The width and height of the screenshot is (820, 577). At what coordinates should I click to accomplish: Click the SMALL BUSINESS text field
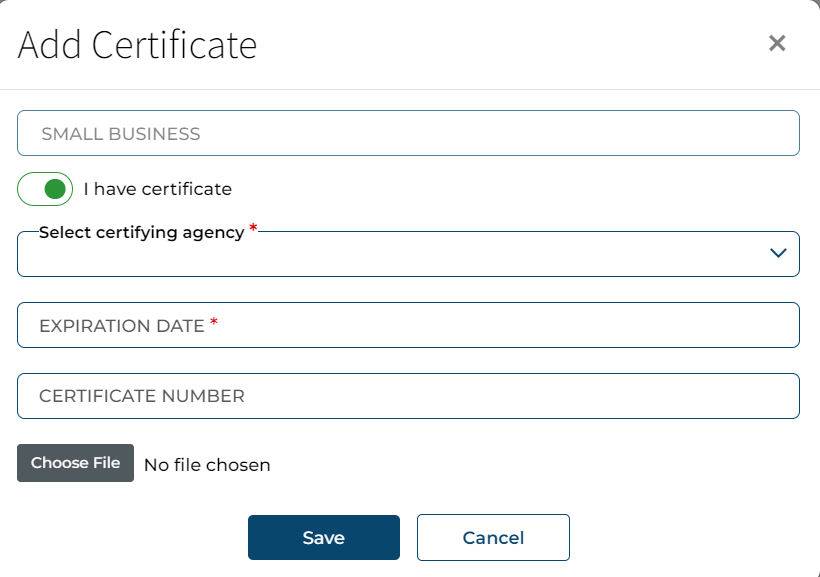[x=408, y=133]
